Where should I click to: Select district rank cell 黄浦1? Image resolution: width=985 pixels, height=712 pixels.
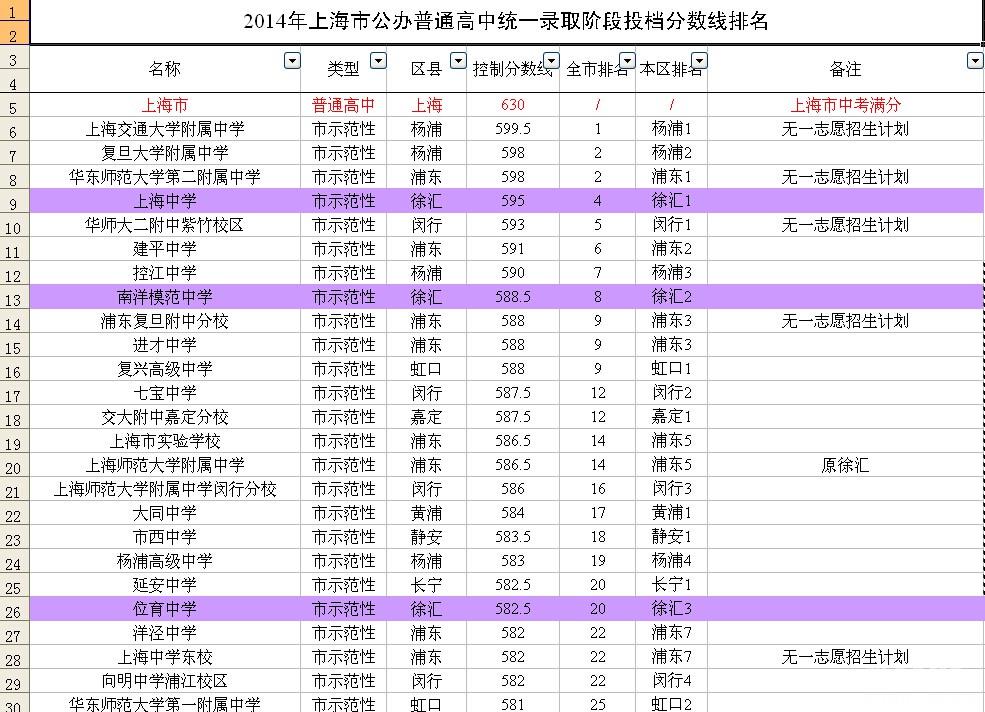[x=672, y=513]
